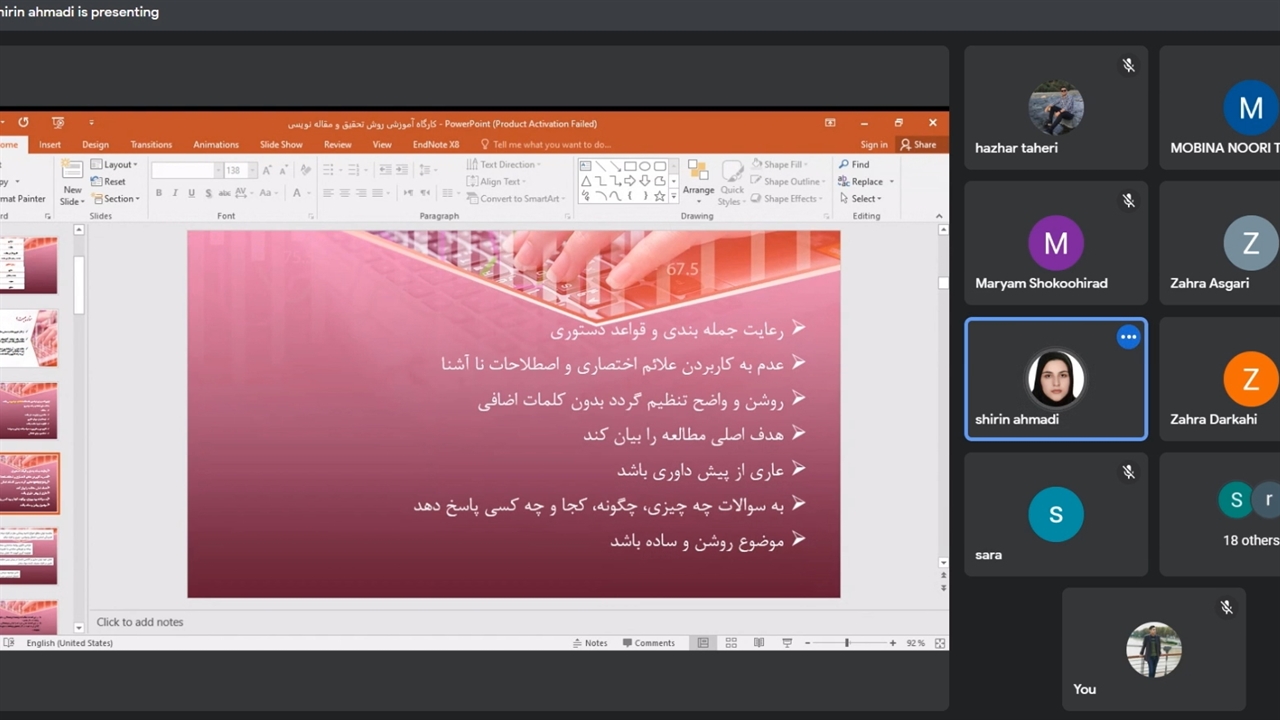Open the Transitions ribbon tab
Screen dimensions: 1280x720
[x=151, y=144]
